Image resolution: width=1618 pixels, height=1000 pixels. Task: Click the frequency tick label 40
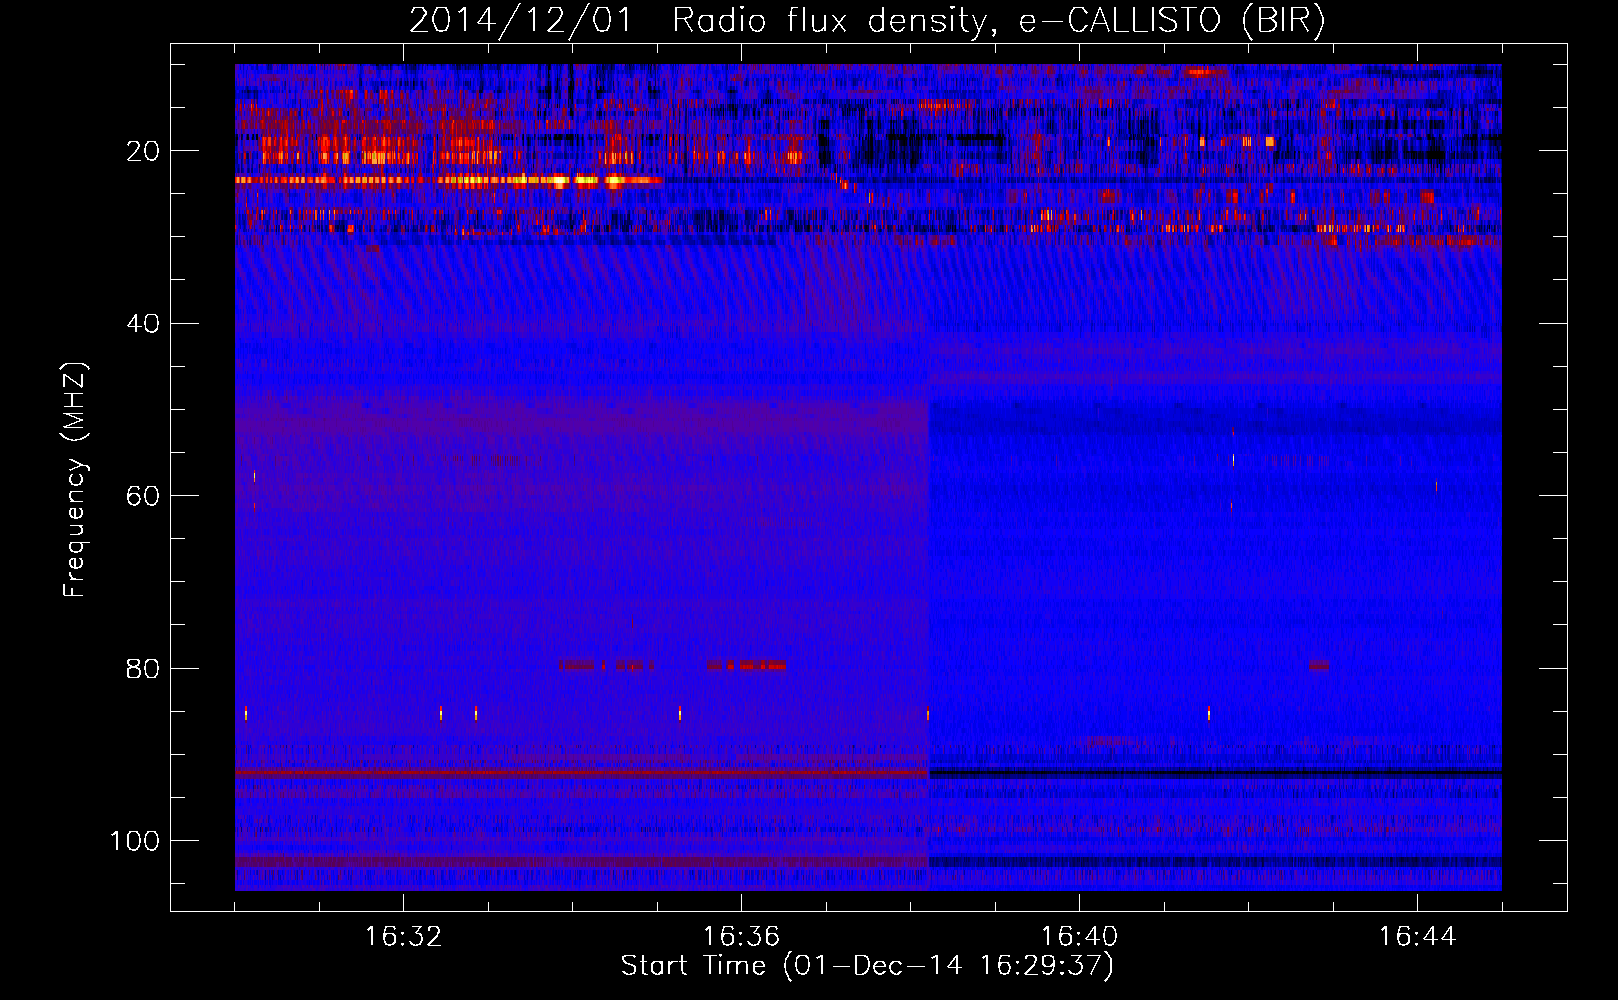143,323
